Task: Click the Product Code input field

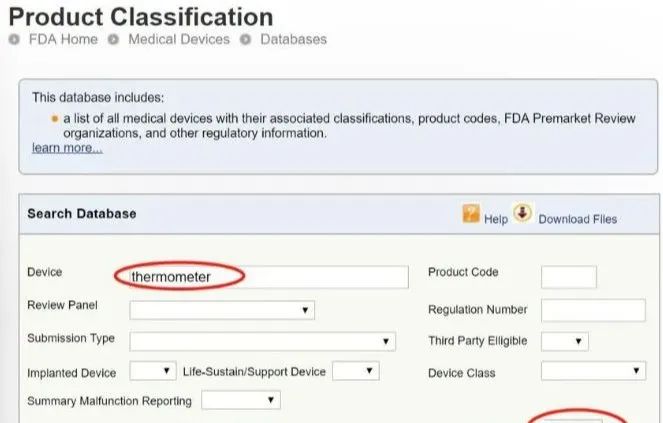Action: [x=569, y=277]
